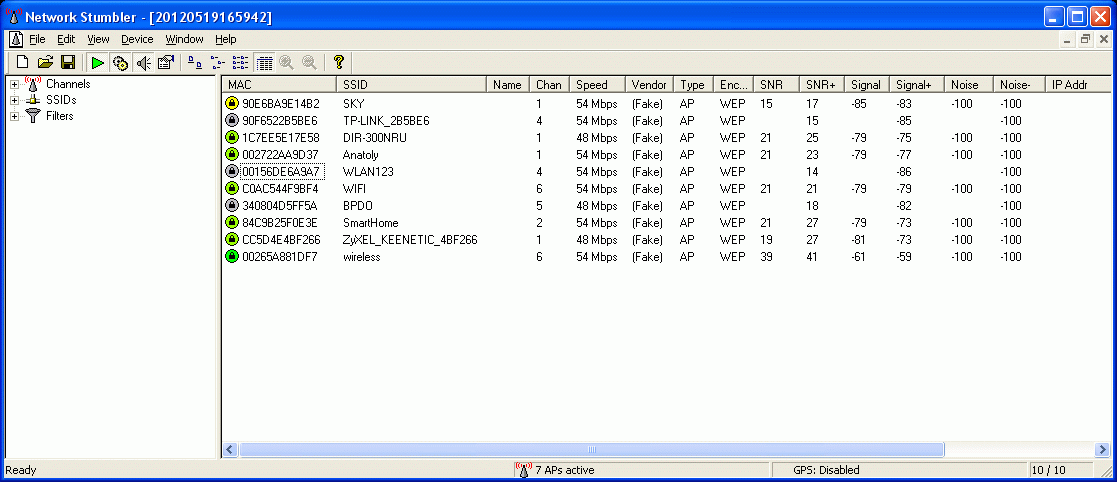Click the gray lock icon for WLAN123
Viewport: 1117px width, 482px height.
tap(232, 172)
